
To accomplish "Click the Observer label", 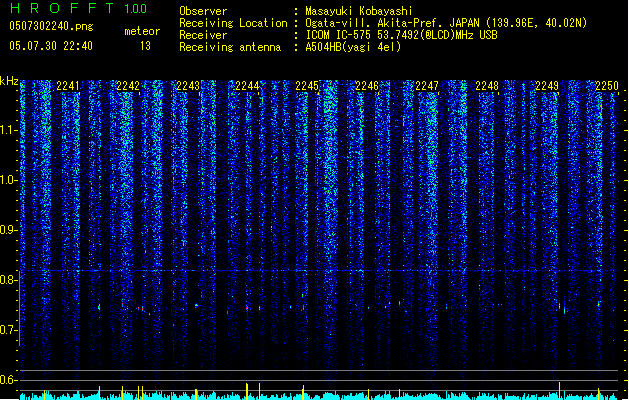I will click(x=203, y=11).
